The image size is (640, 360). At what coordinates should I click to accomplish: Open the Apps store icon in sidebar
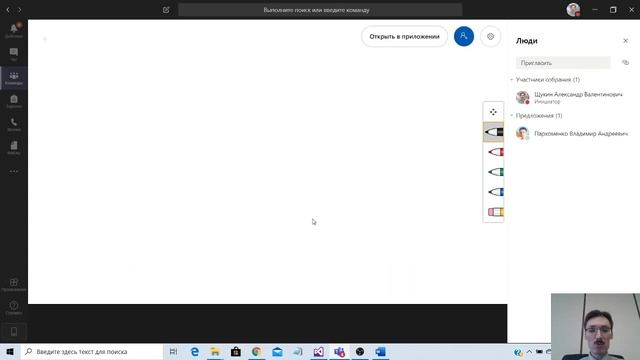pos(14,284)
